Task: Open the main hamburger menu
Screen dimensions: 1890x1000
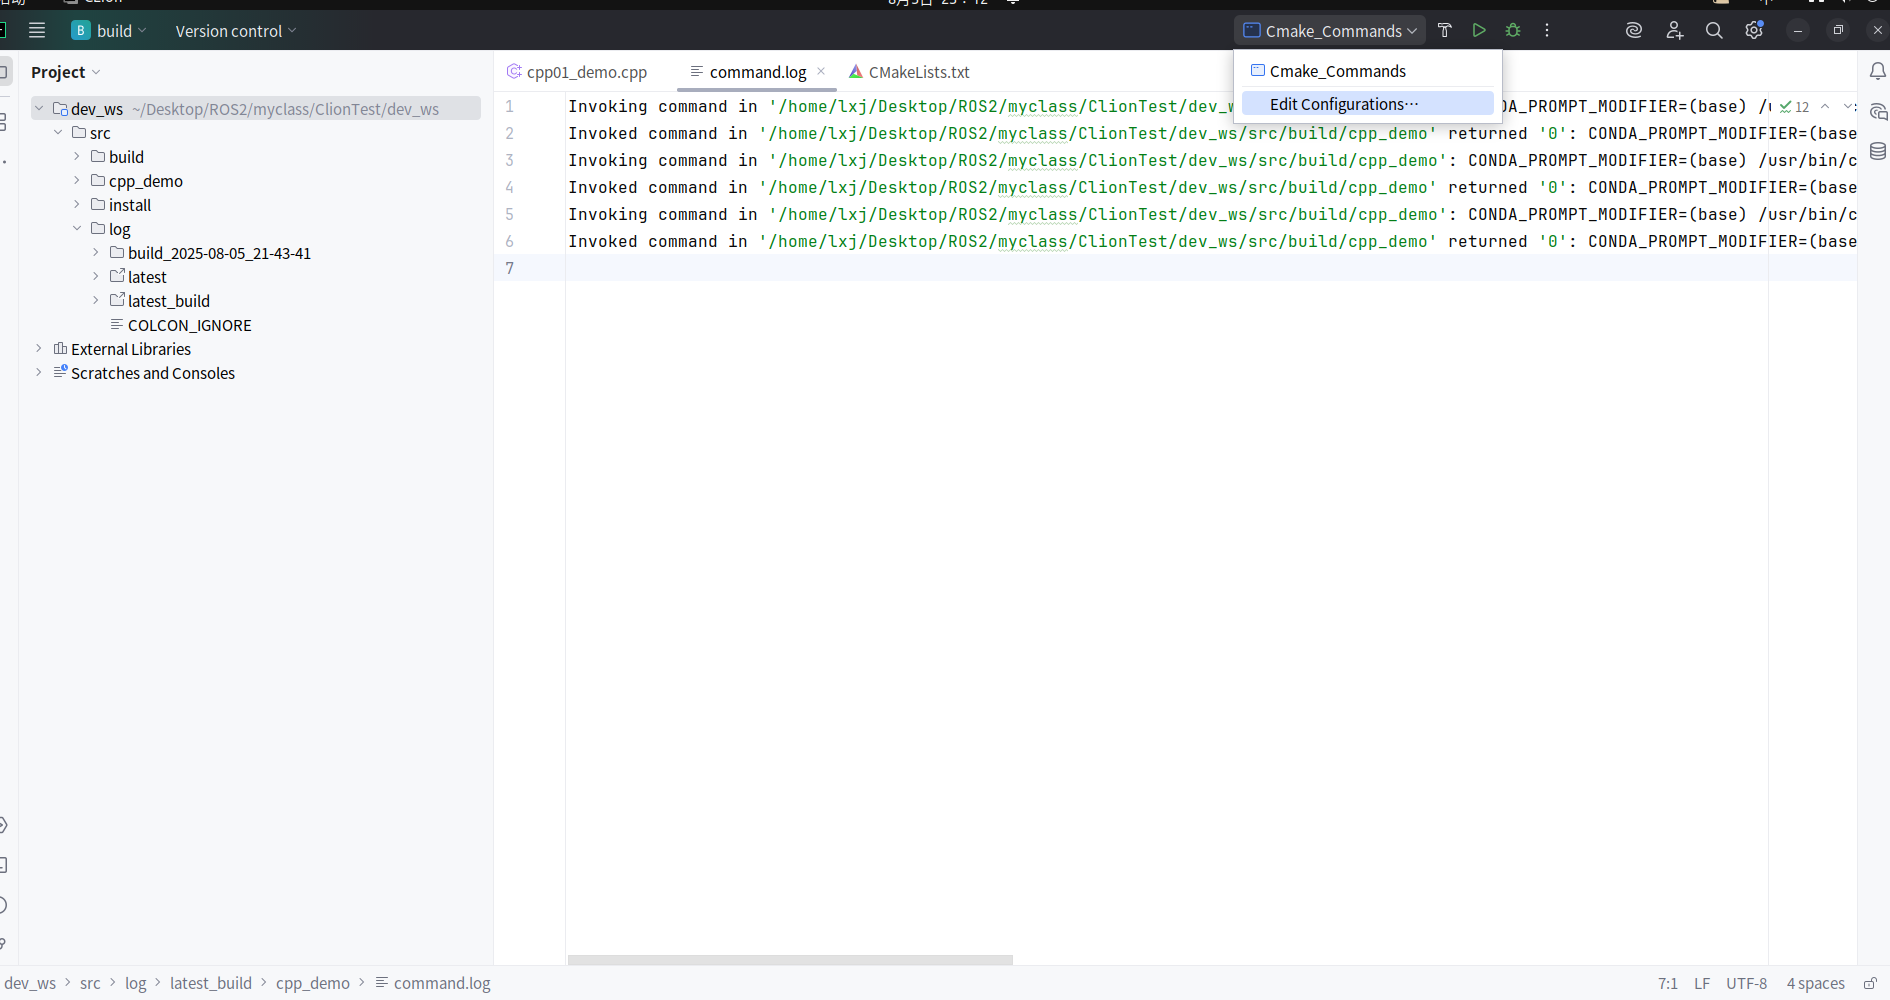Action: click(37, 31)
